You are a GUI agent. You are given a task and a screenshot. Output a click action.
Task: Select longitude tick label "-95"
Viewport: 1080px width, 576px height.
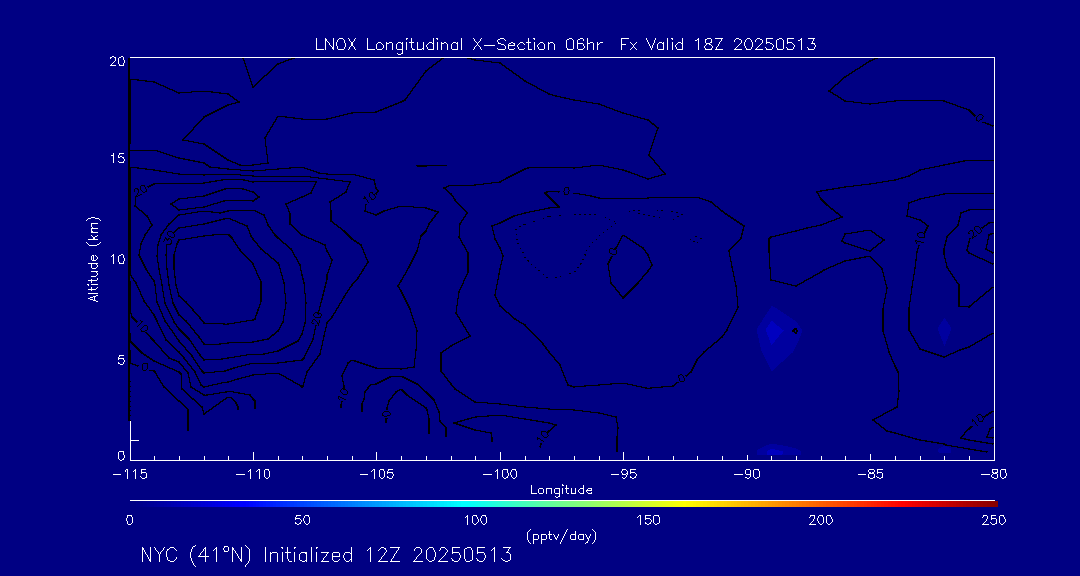623,476
